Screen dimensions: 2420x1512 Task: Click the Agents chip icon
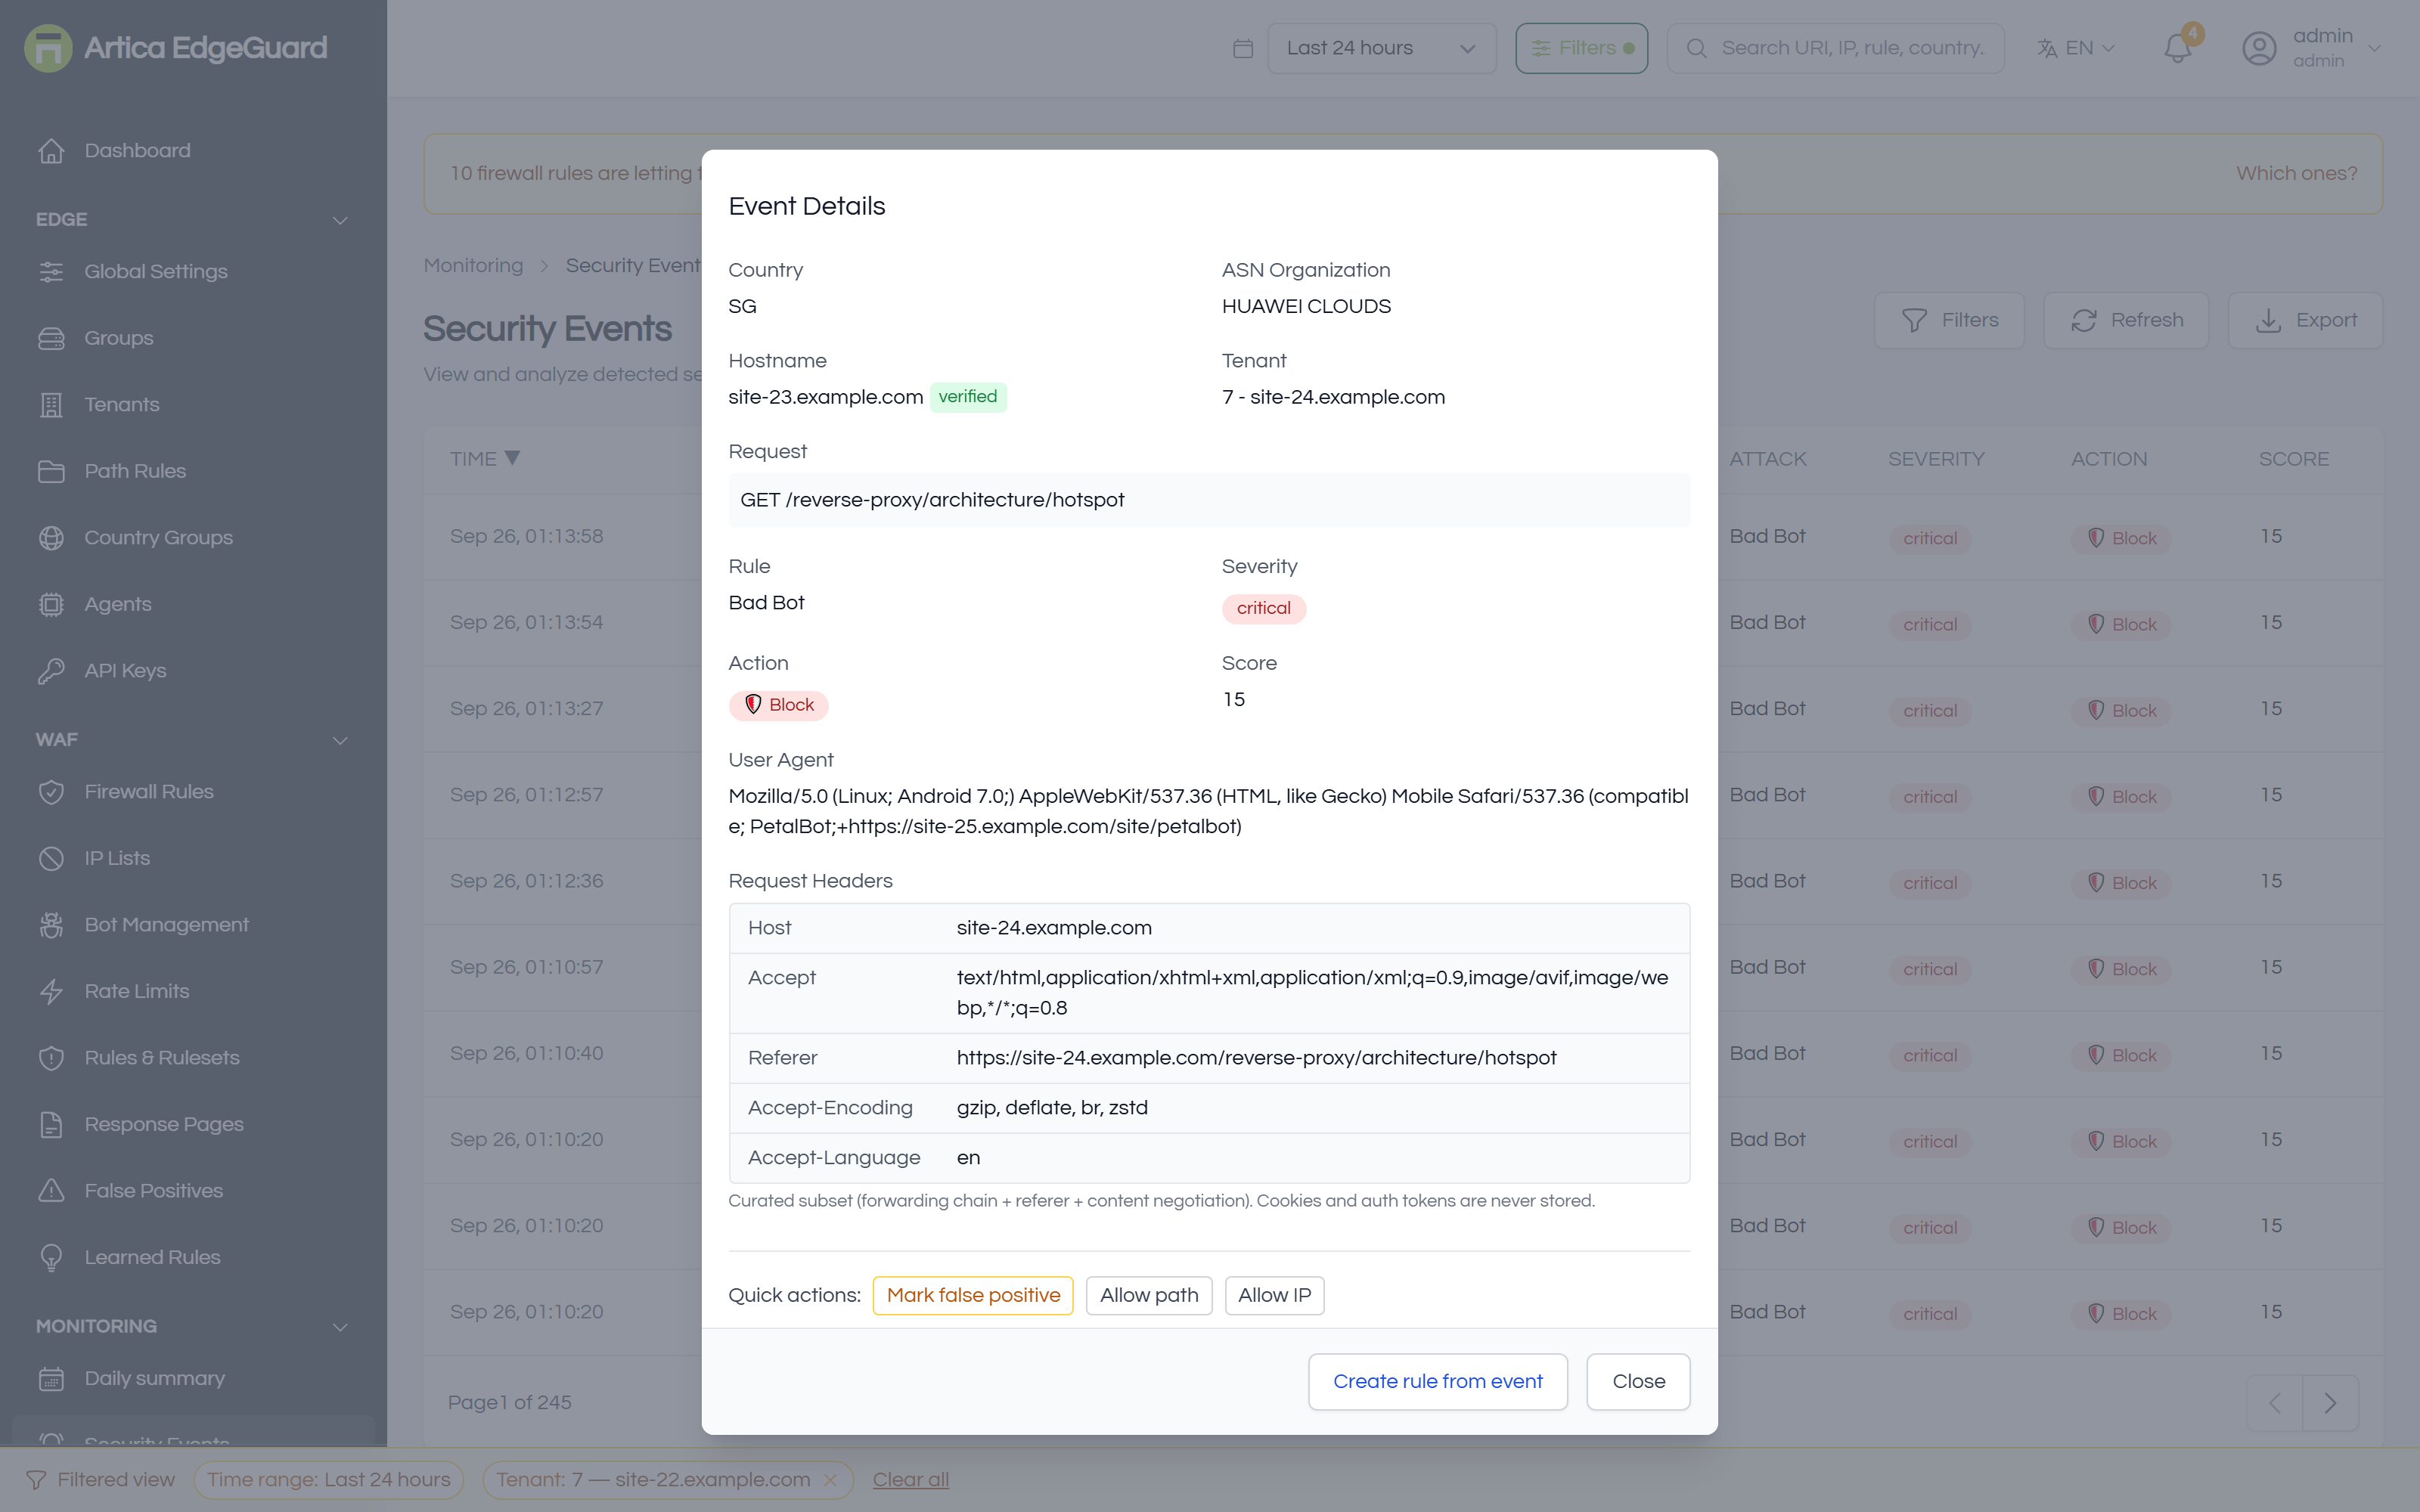51,604
